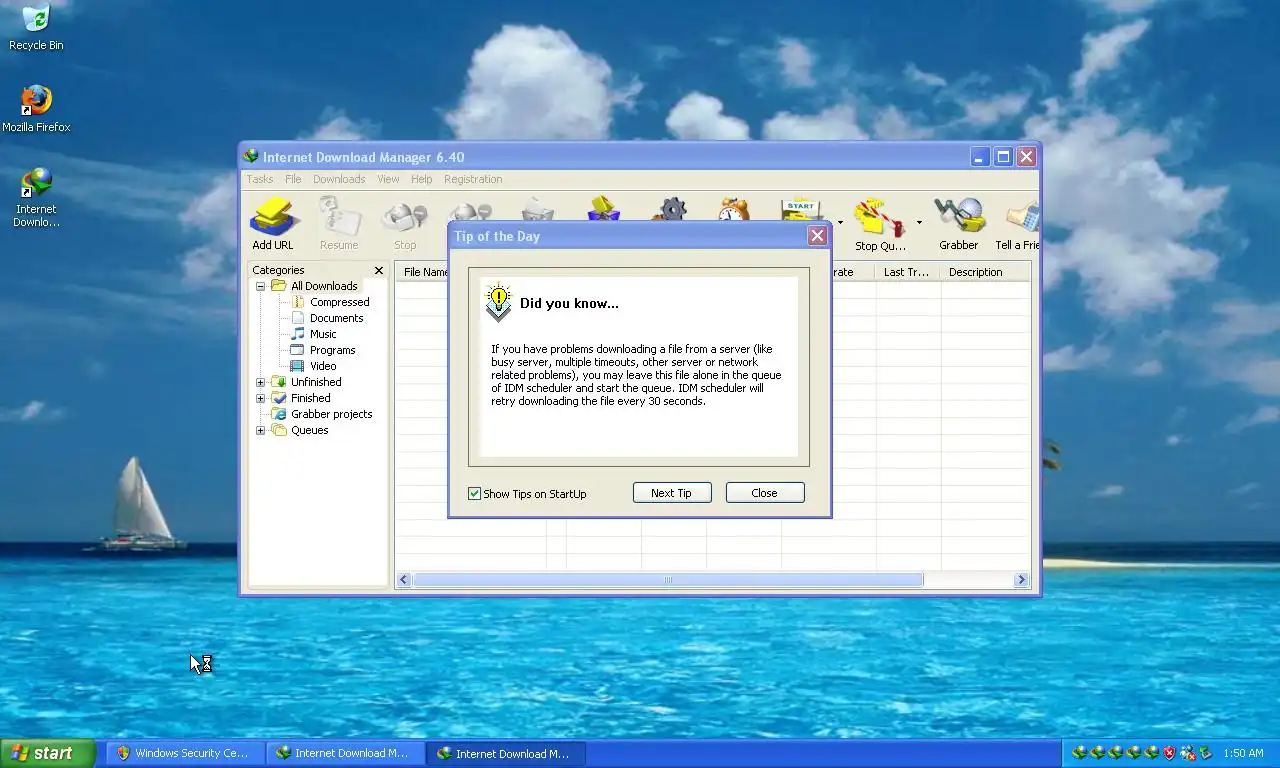
Task: Select the Programs category icon
Action: pos(298,350)
